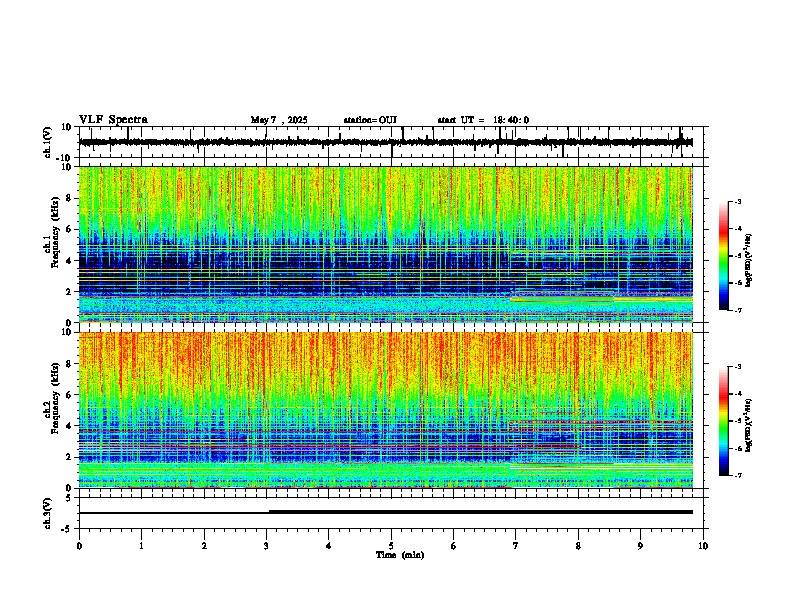Click the "-3" label on ch.2 color bar

point(737,367)
